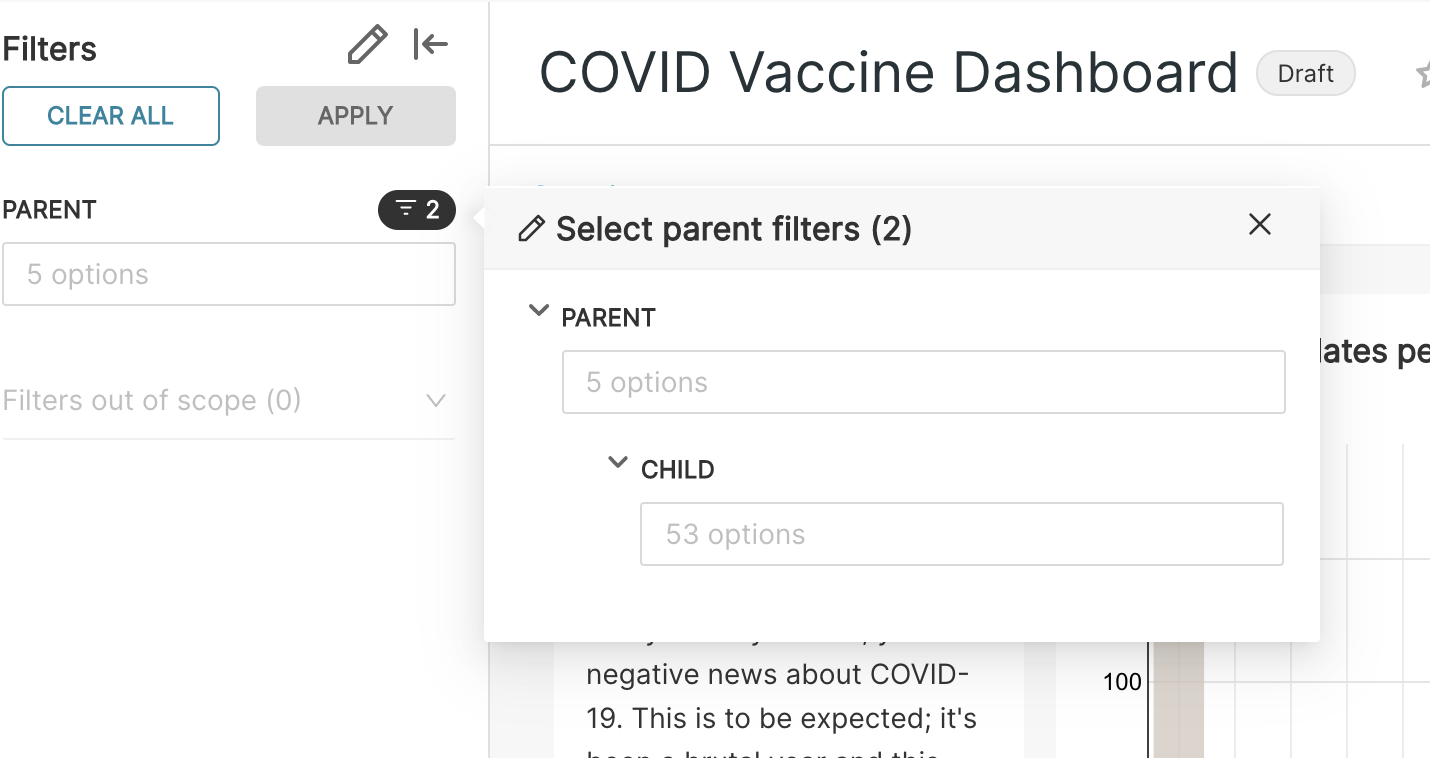
Task: Click the filter badge showing 2 parent filters
Action: coord(417,210)
